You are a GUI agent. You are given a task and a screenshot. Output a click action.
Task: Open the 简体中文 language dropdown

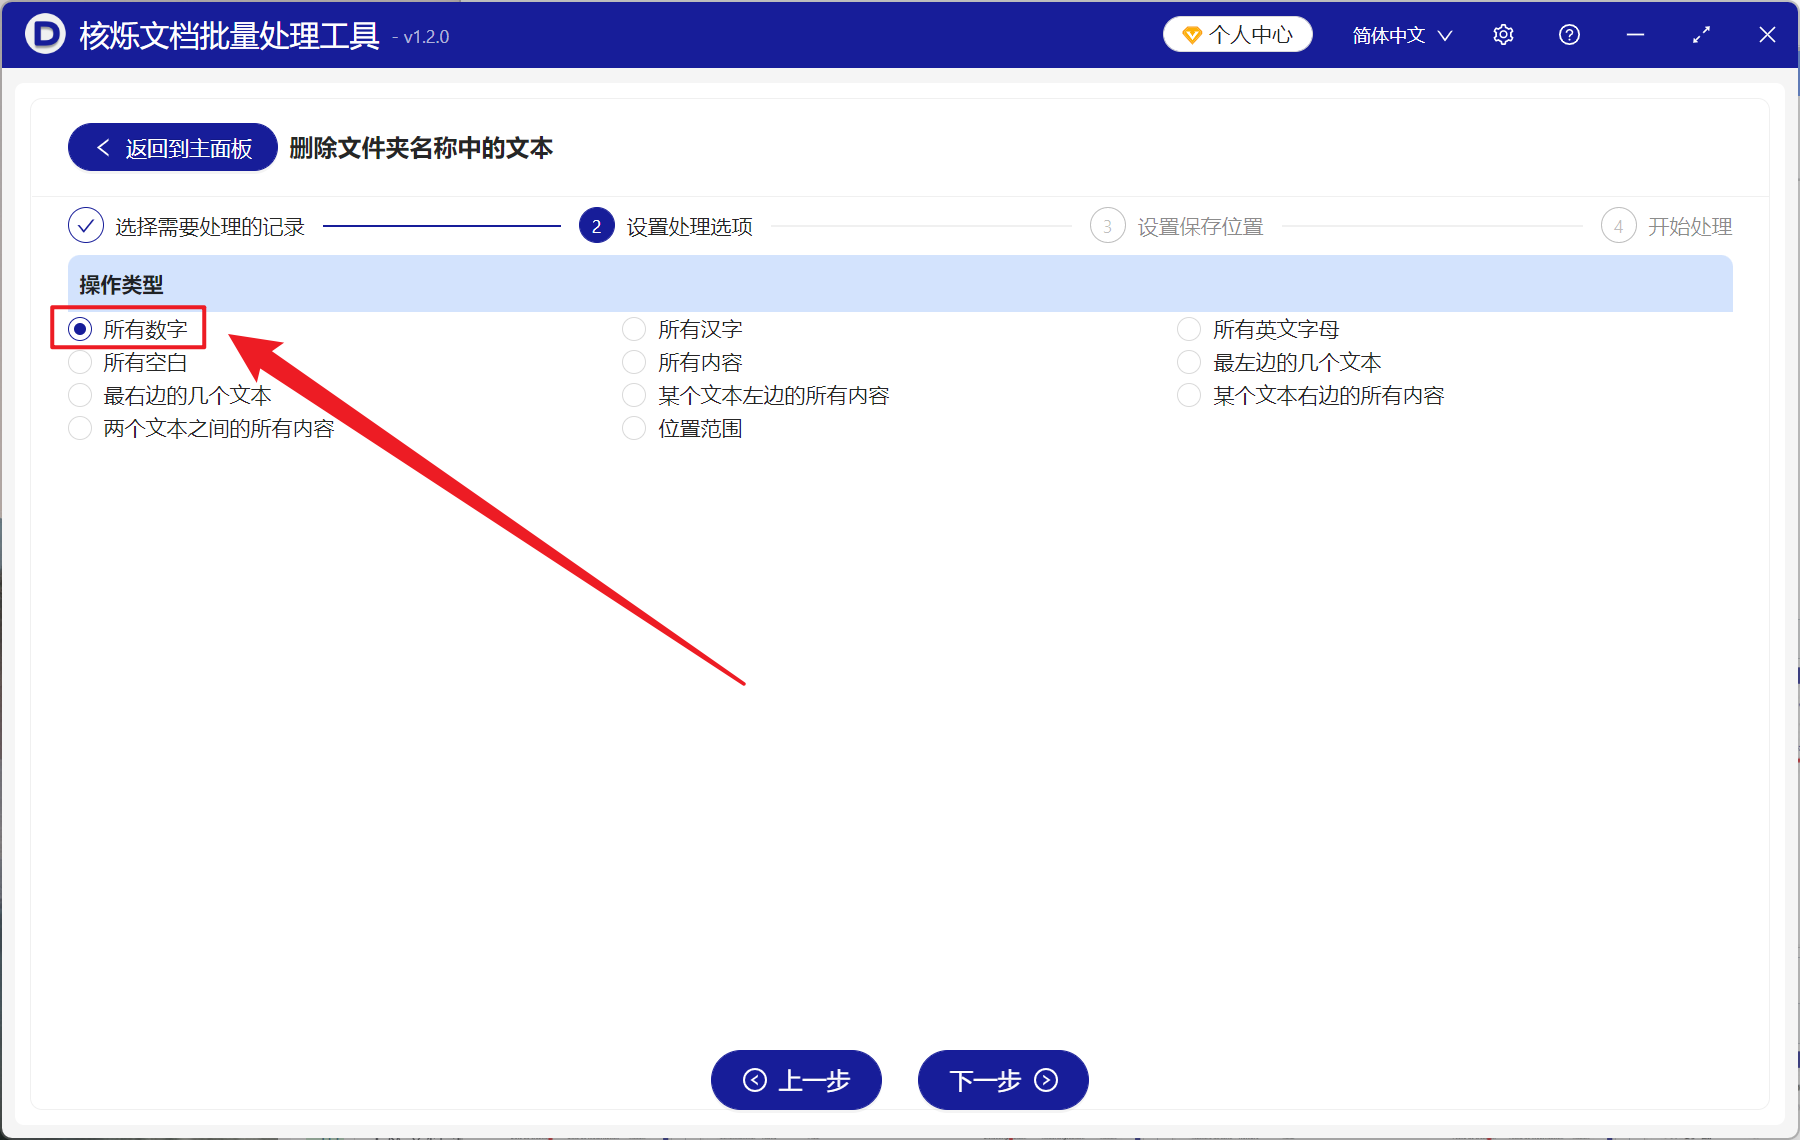point(1399,34)
